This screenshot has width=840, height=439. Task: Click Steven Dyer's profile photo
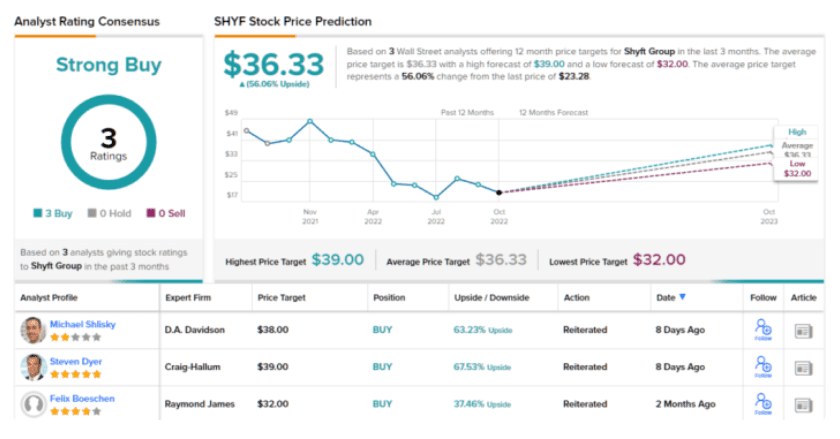tap(32, 367)
